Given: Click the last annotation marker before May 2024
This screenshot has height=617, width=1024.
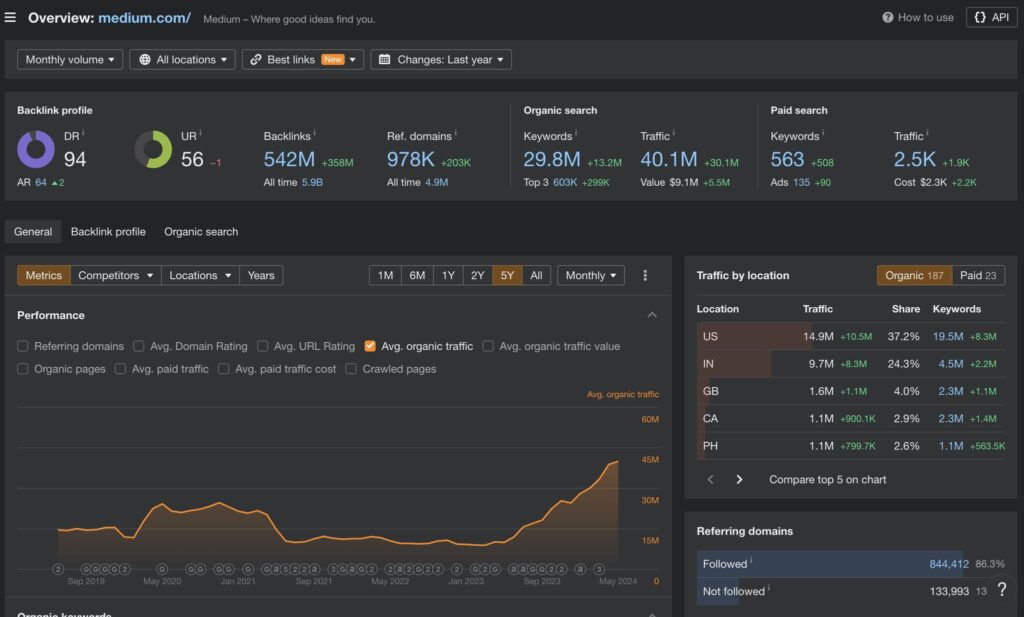Looking at the screenshot, I should [x=599, y=569].
